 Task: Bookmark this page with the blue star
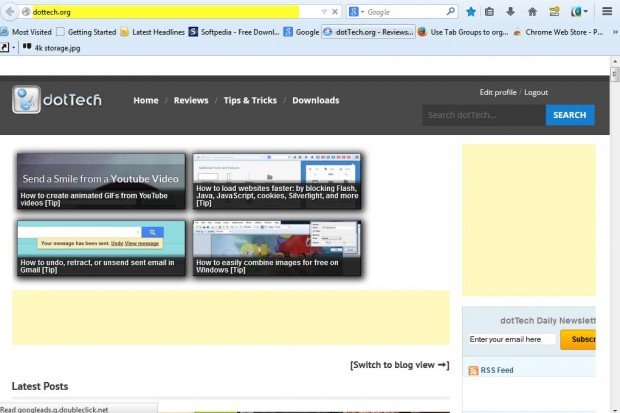(x=471, y=12)
